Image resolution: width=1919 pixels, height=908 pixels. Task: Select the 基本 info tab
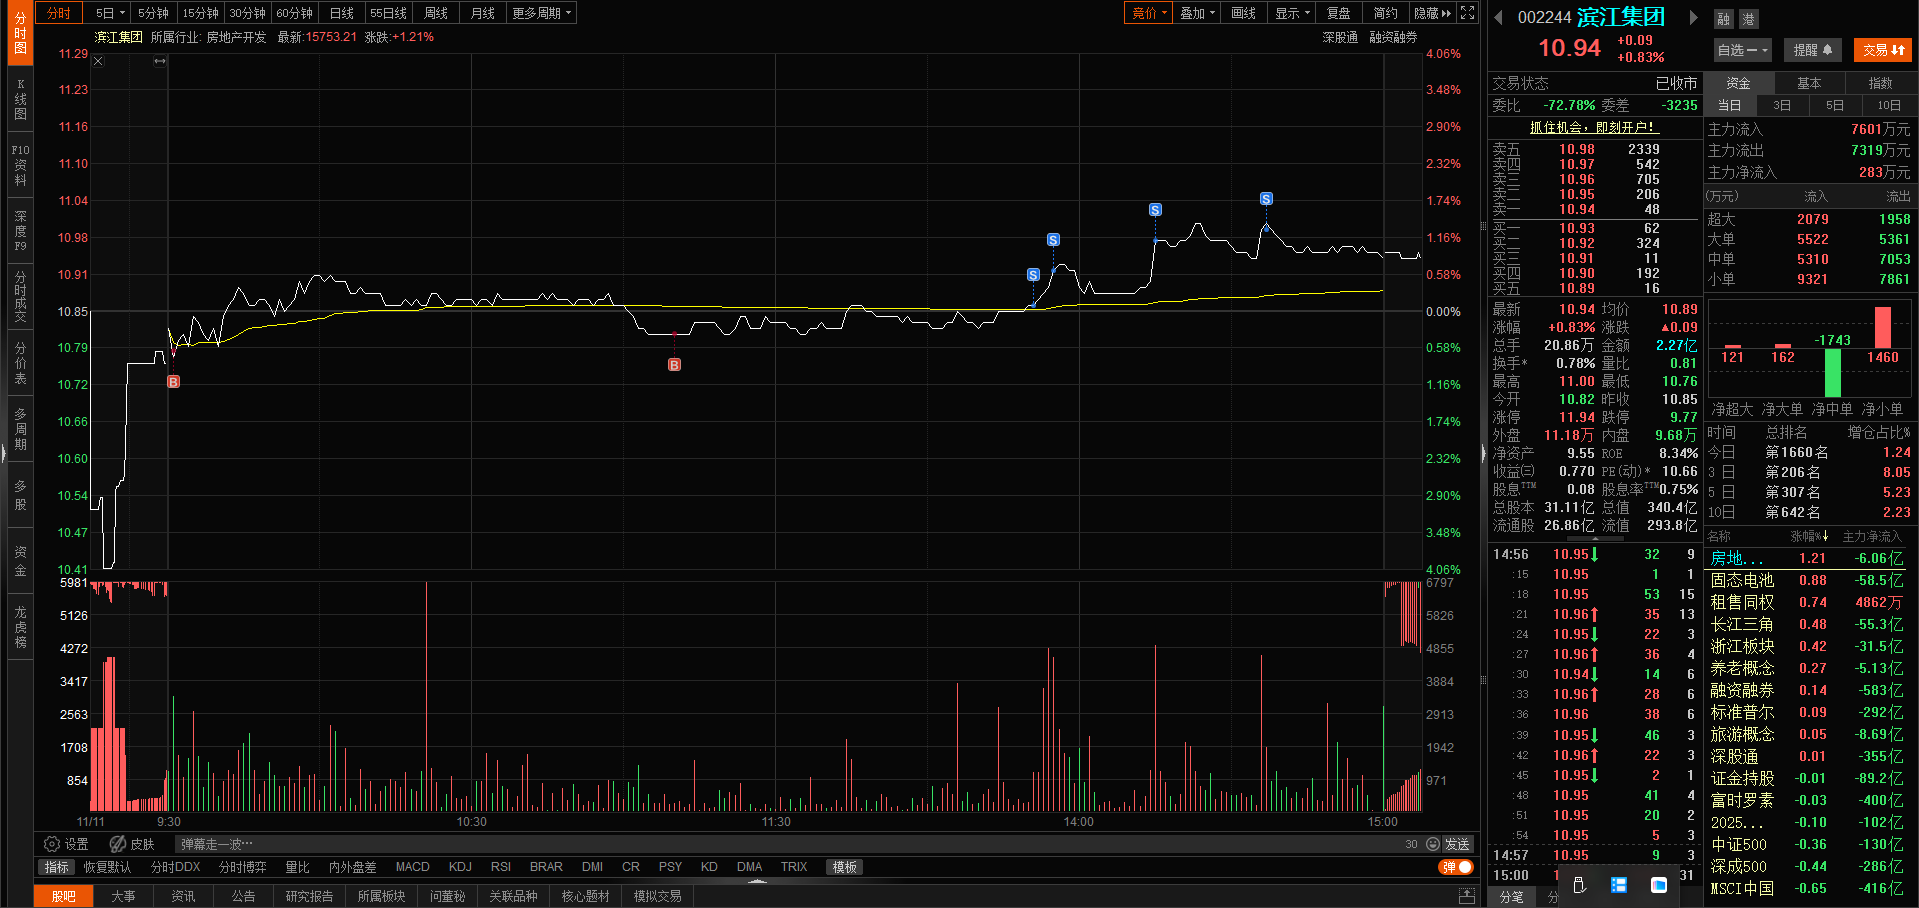(1809, 83)
